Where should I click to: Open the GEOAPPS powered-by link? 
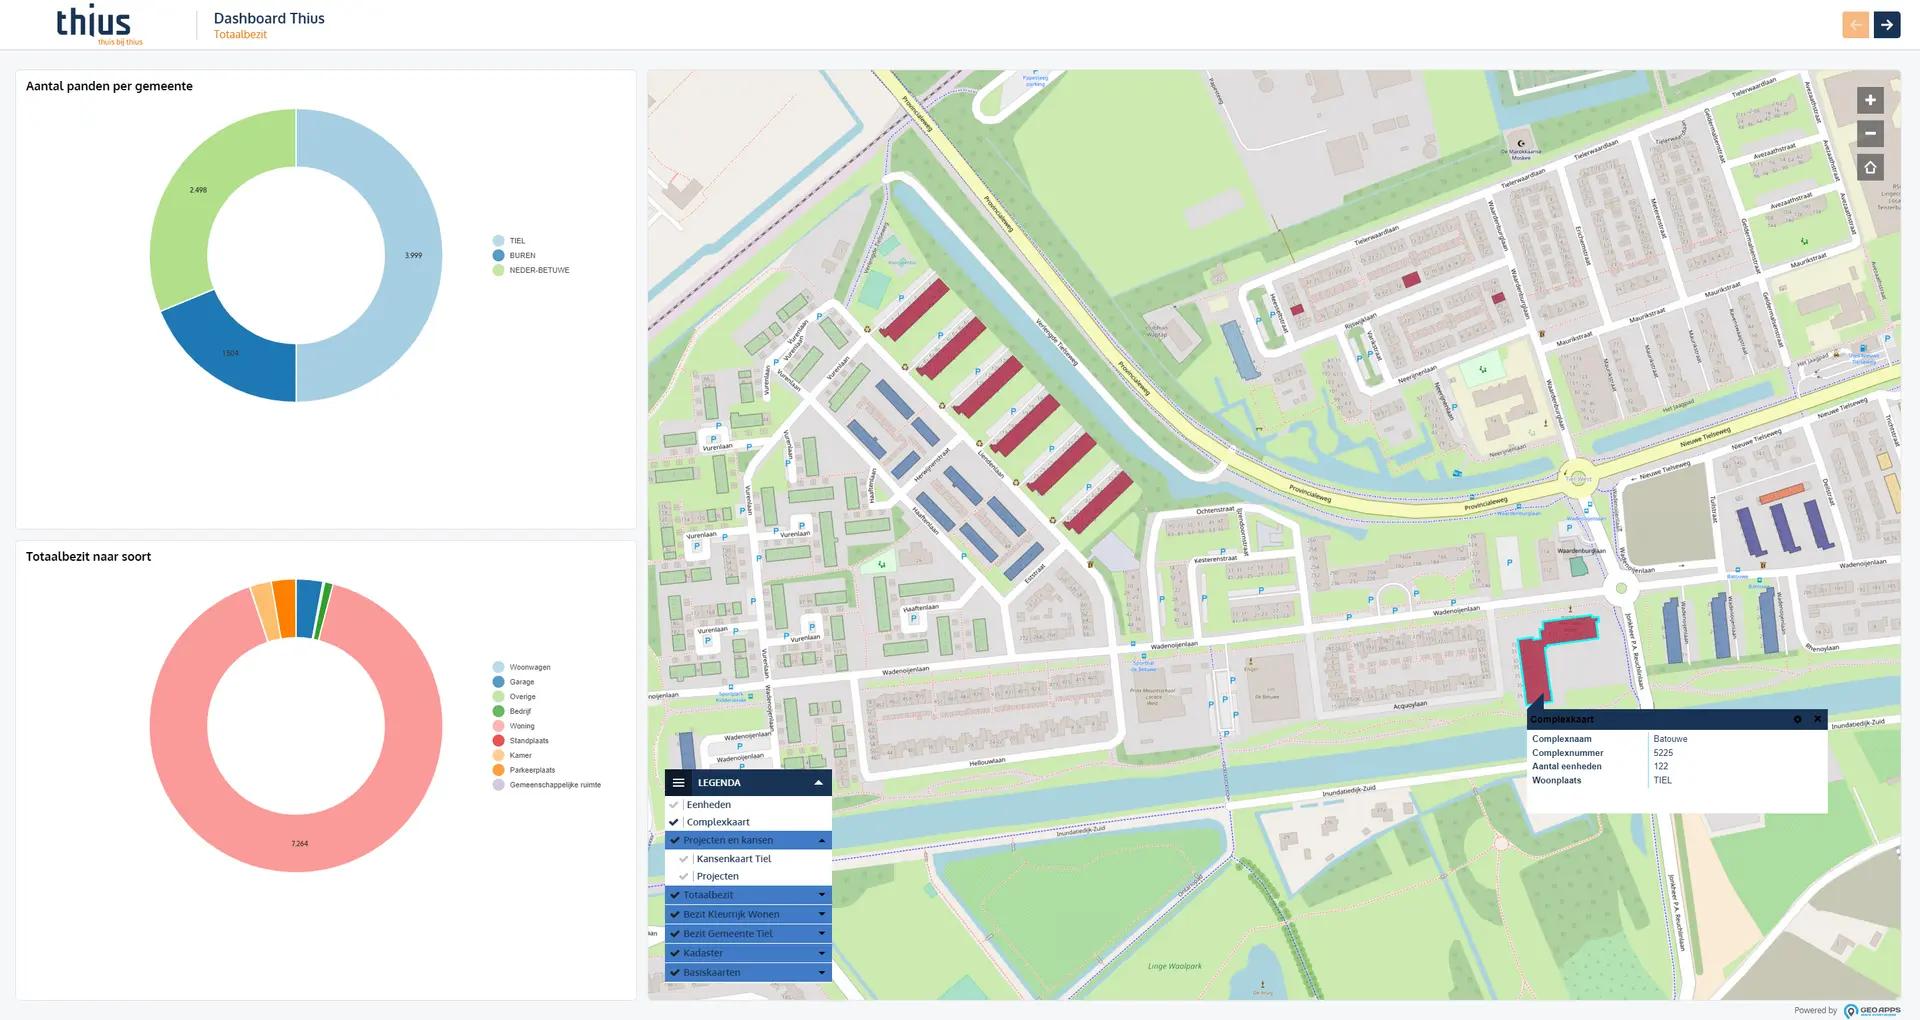pyautogui.click(x=1871, y=1010)
